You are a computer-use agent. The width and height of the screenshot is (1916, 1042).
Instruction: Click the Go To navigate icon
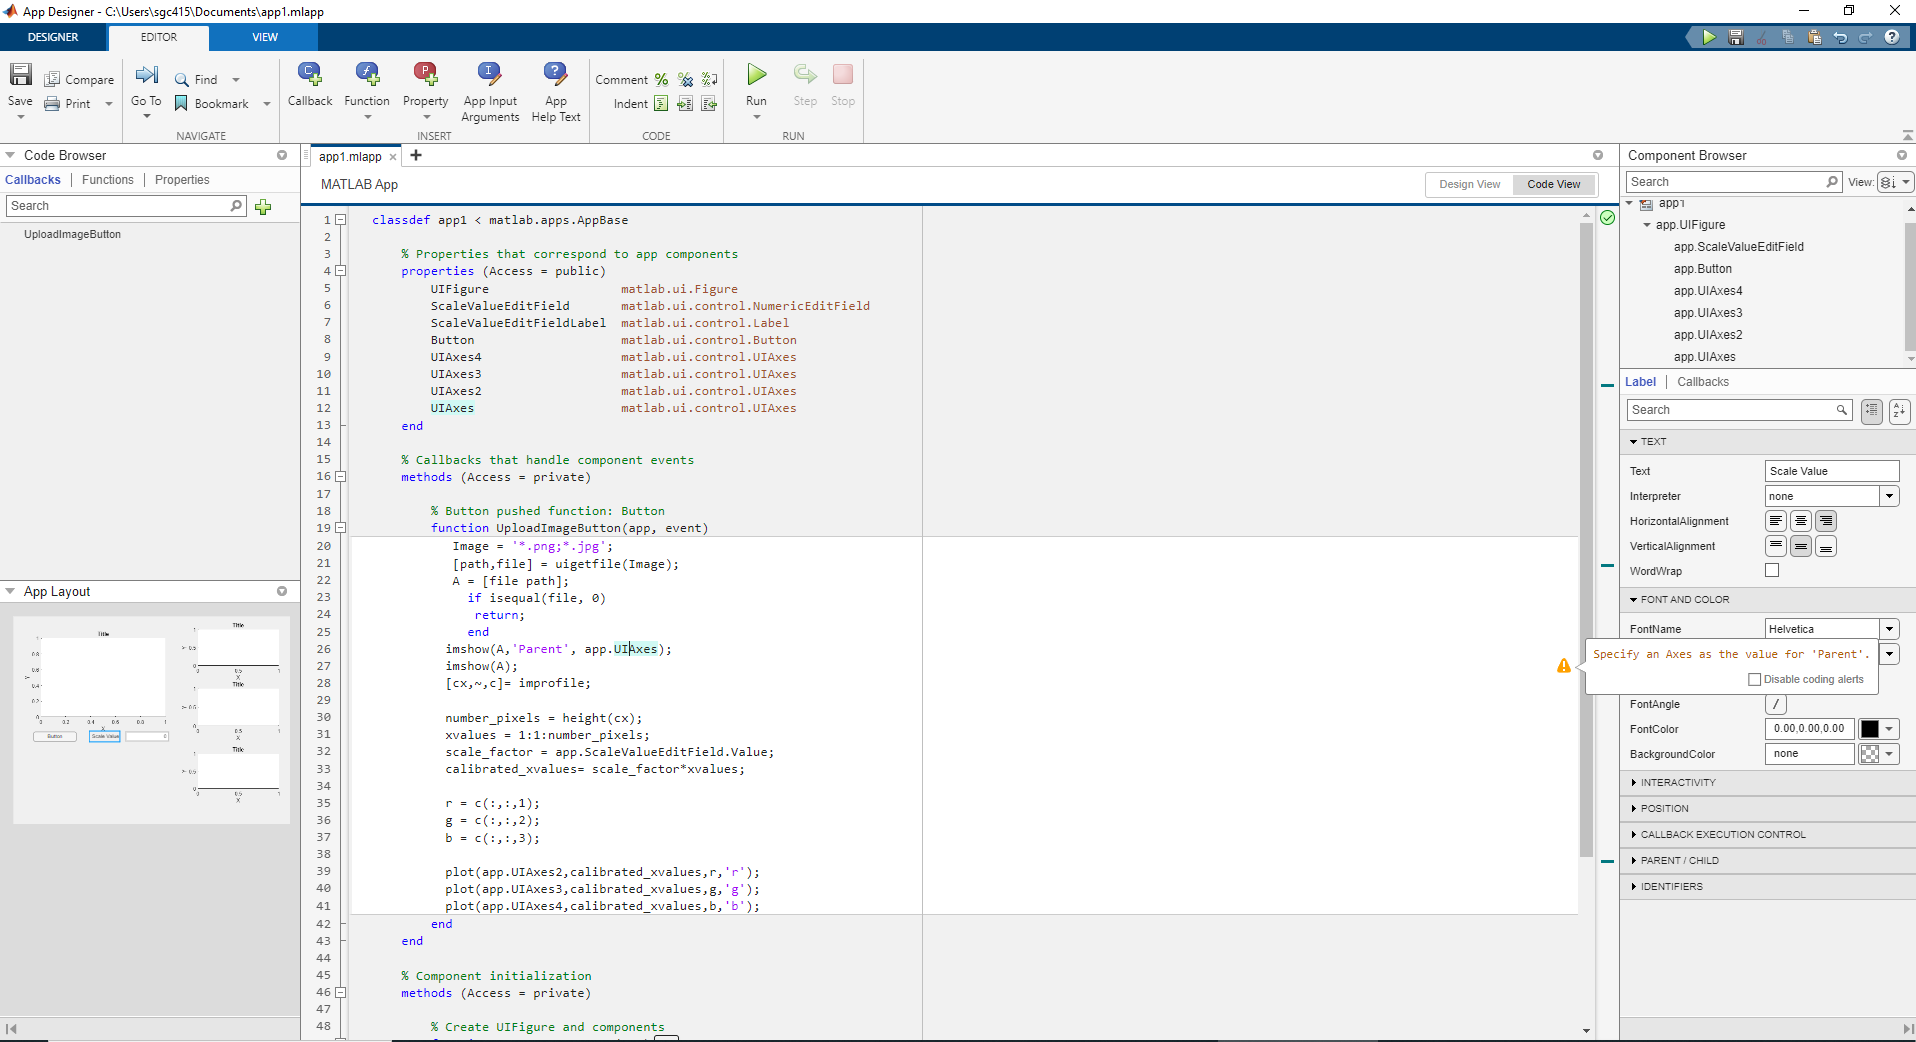(146, 75)
